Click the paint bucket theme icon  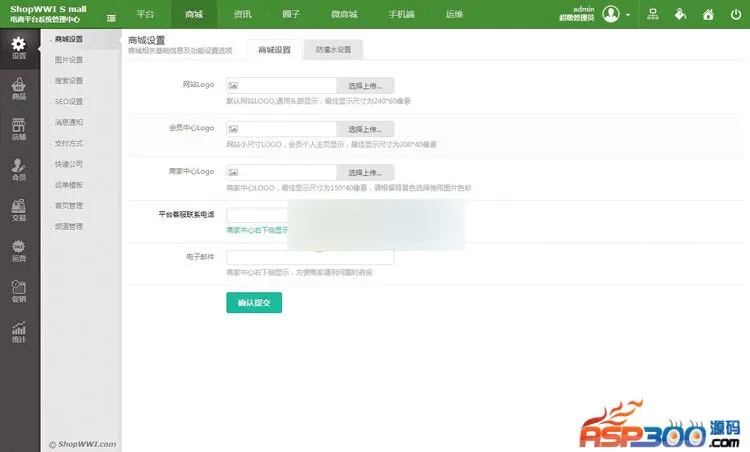[680, 14]
